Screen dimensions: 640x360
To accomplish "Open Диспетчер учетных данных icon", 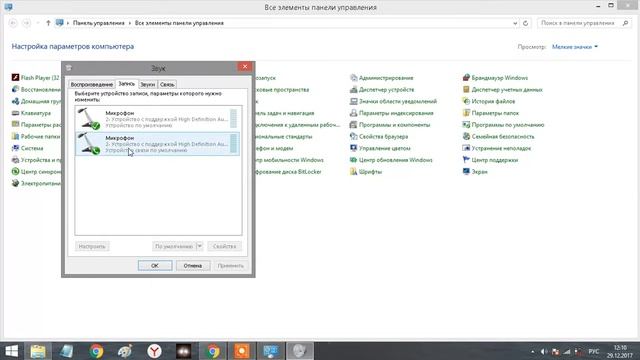I will pyautogui.click(x=466, y=89).
